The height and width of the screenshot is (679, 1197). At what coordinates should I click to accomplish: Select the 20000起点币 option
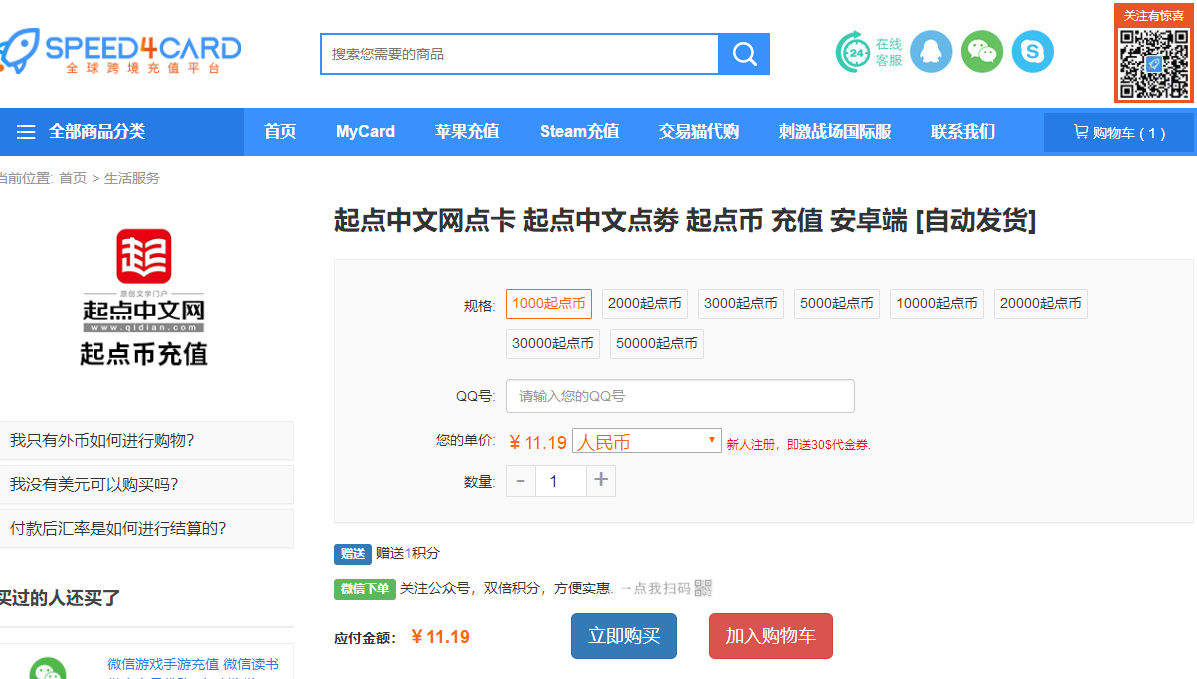click(1041, 303)
